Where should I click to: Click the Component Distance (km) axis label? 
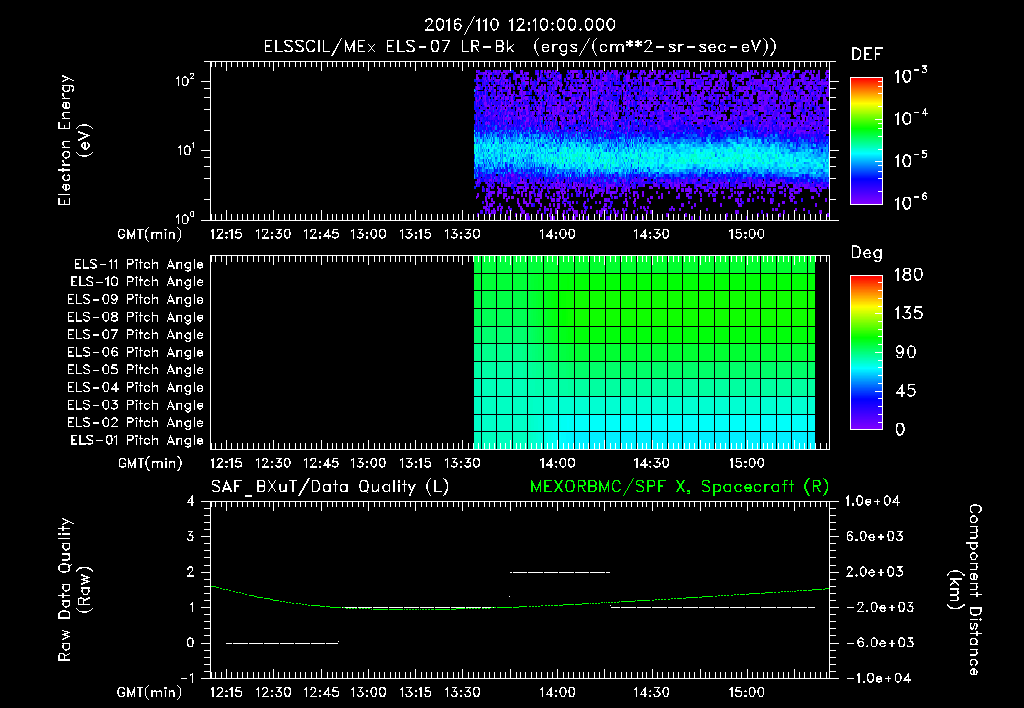[x=965, y=590]
